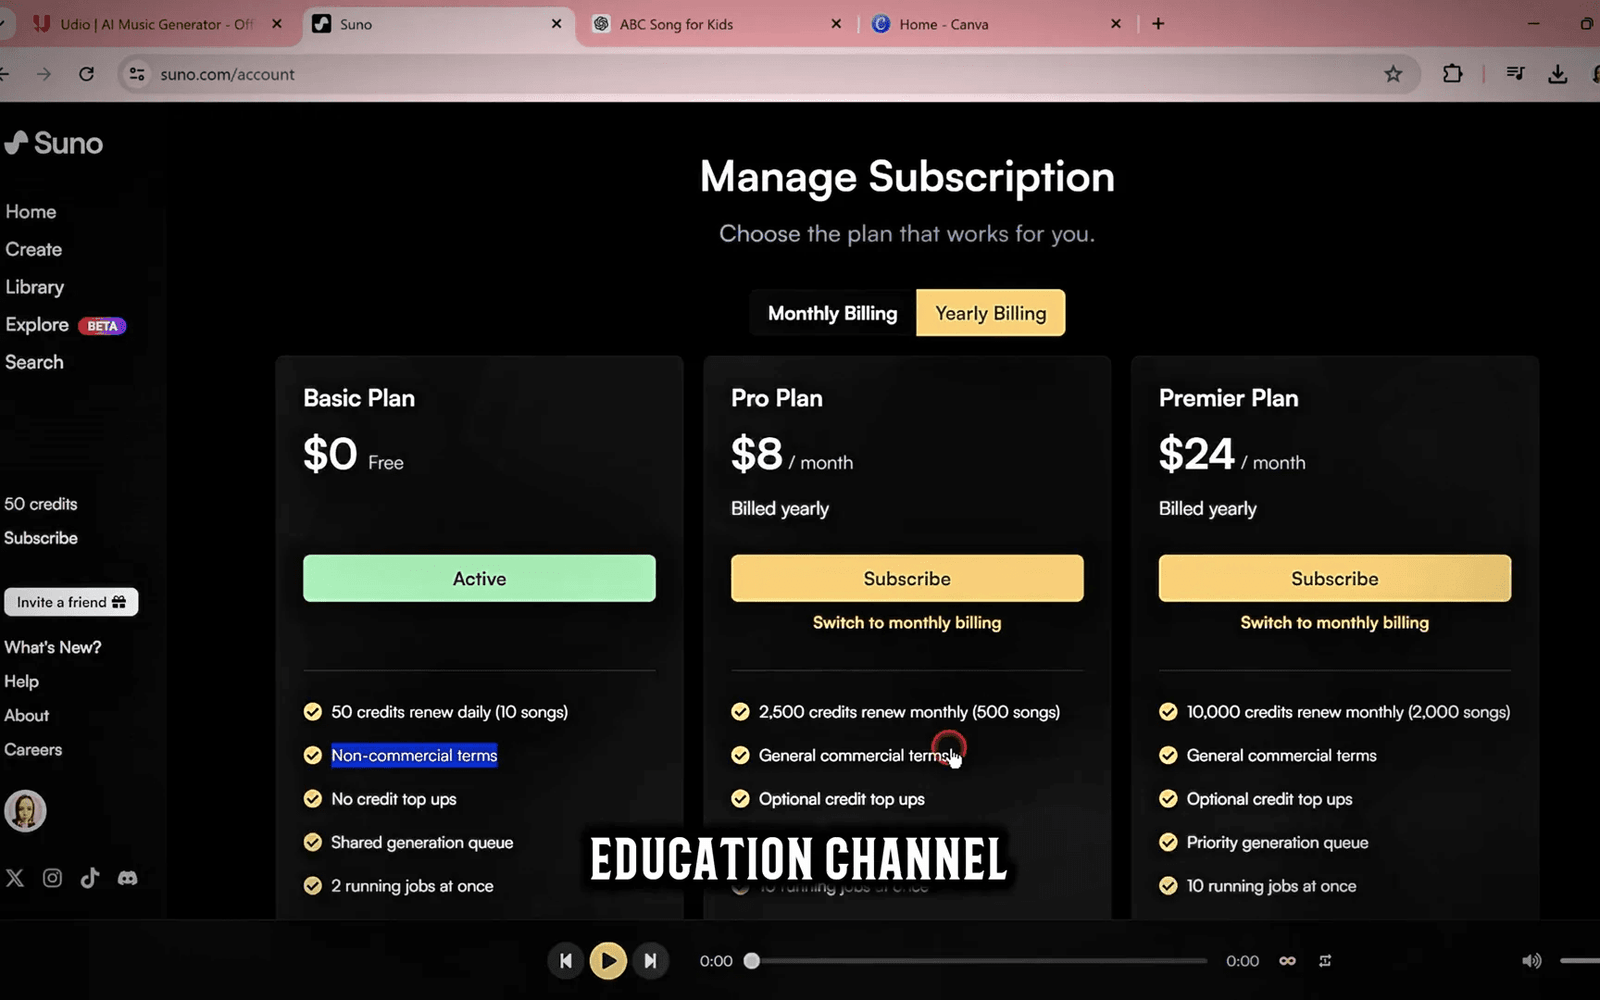Click '2 running jobs at once' text
Viewport: 1600px width, 1000px height.
(412, 886)
